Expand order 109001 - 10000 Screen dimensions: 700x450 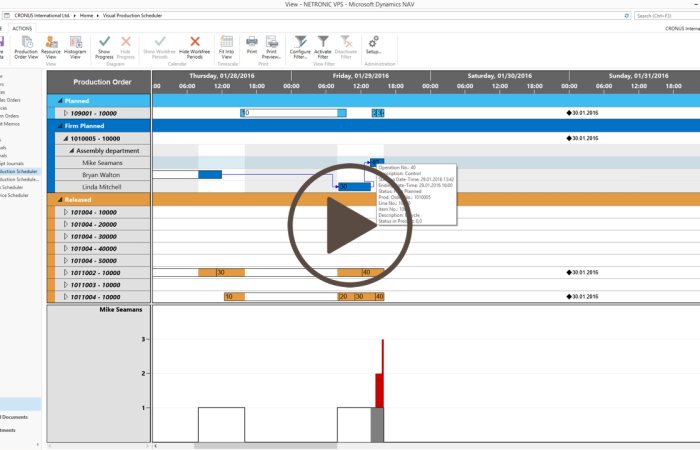pos(66,113)
